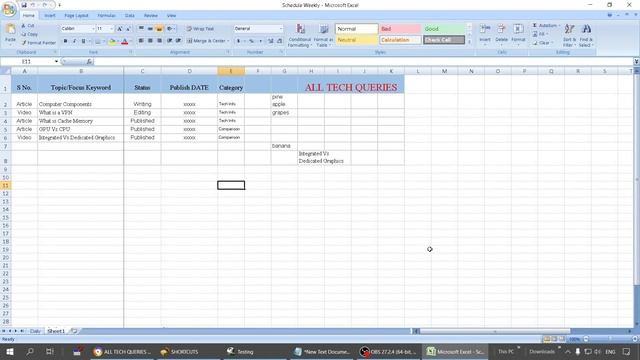Apply underline formatting
This screenshot has width=640, height=360.
point(83,41)
